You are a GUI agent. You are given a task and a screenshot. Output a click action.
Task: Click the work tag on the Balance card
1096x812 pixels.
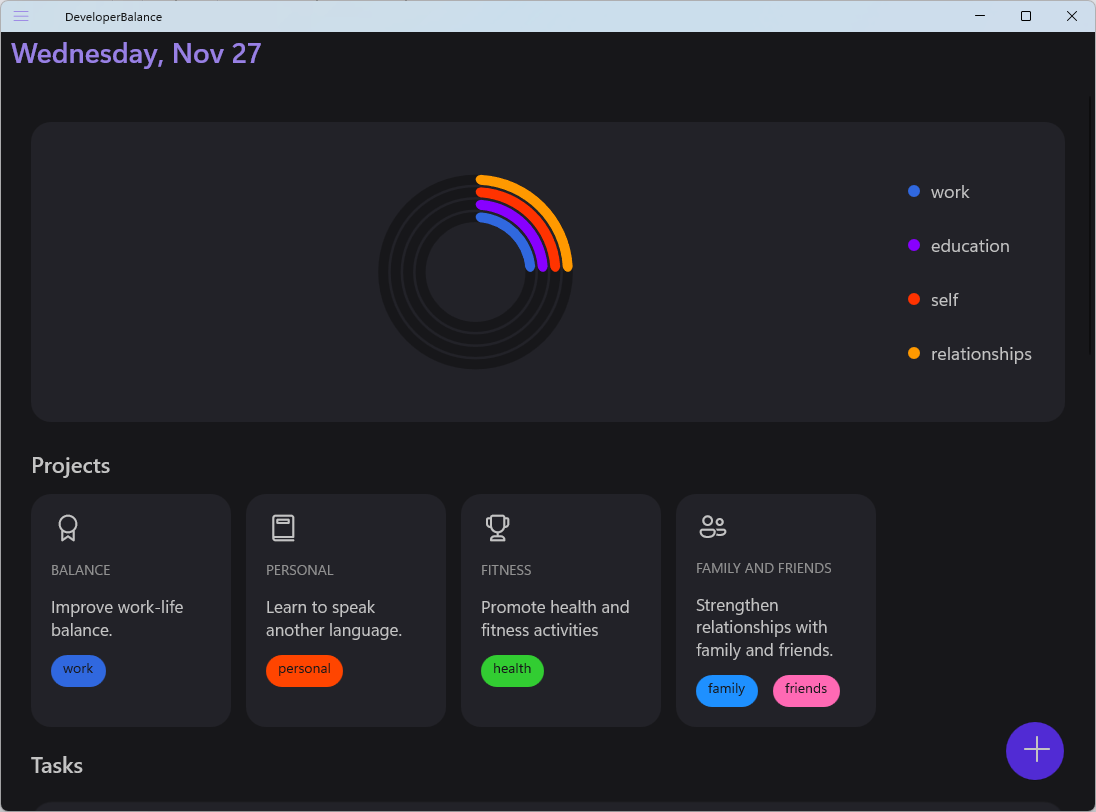(78, 670)
